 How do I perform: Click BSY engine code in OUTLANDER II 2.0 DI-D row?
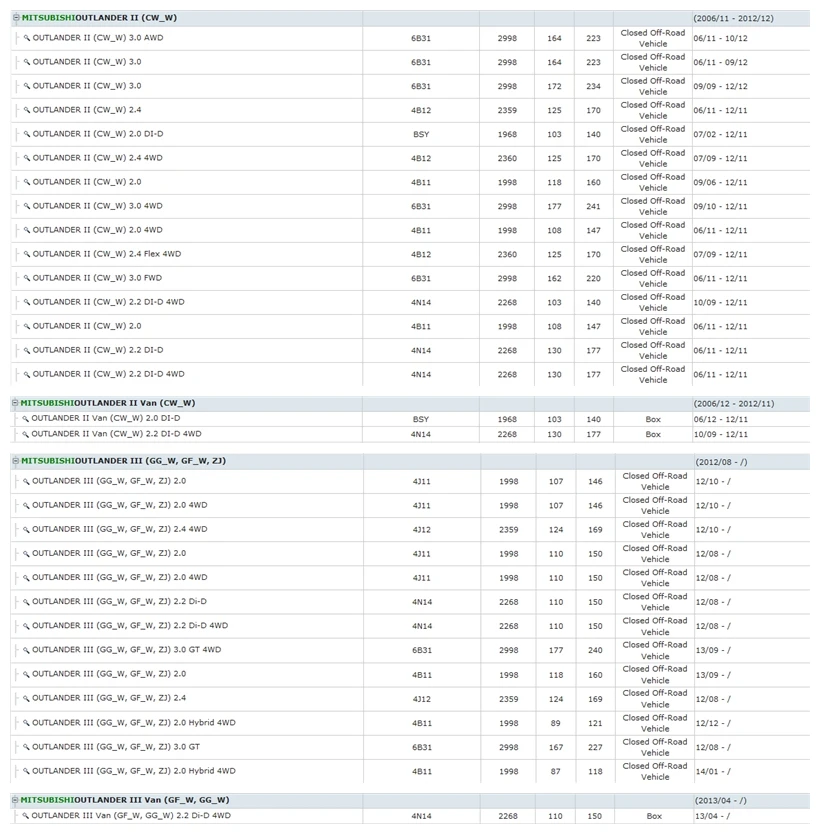click(x=421, y=135)
